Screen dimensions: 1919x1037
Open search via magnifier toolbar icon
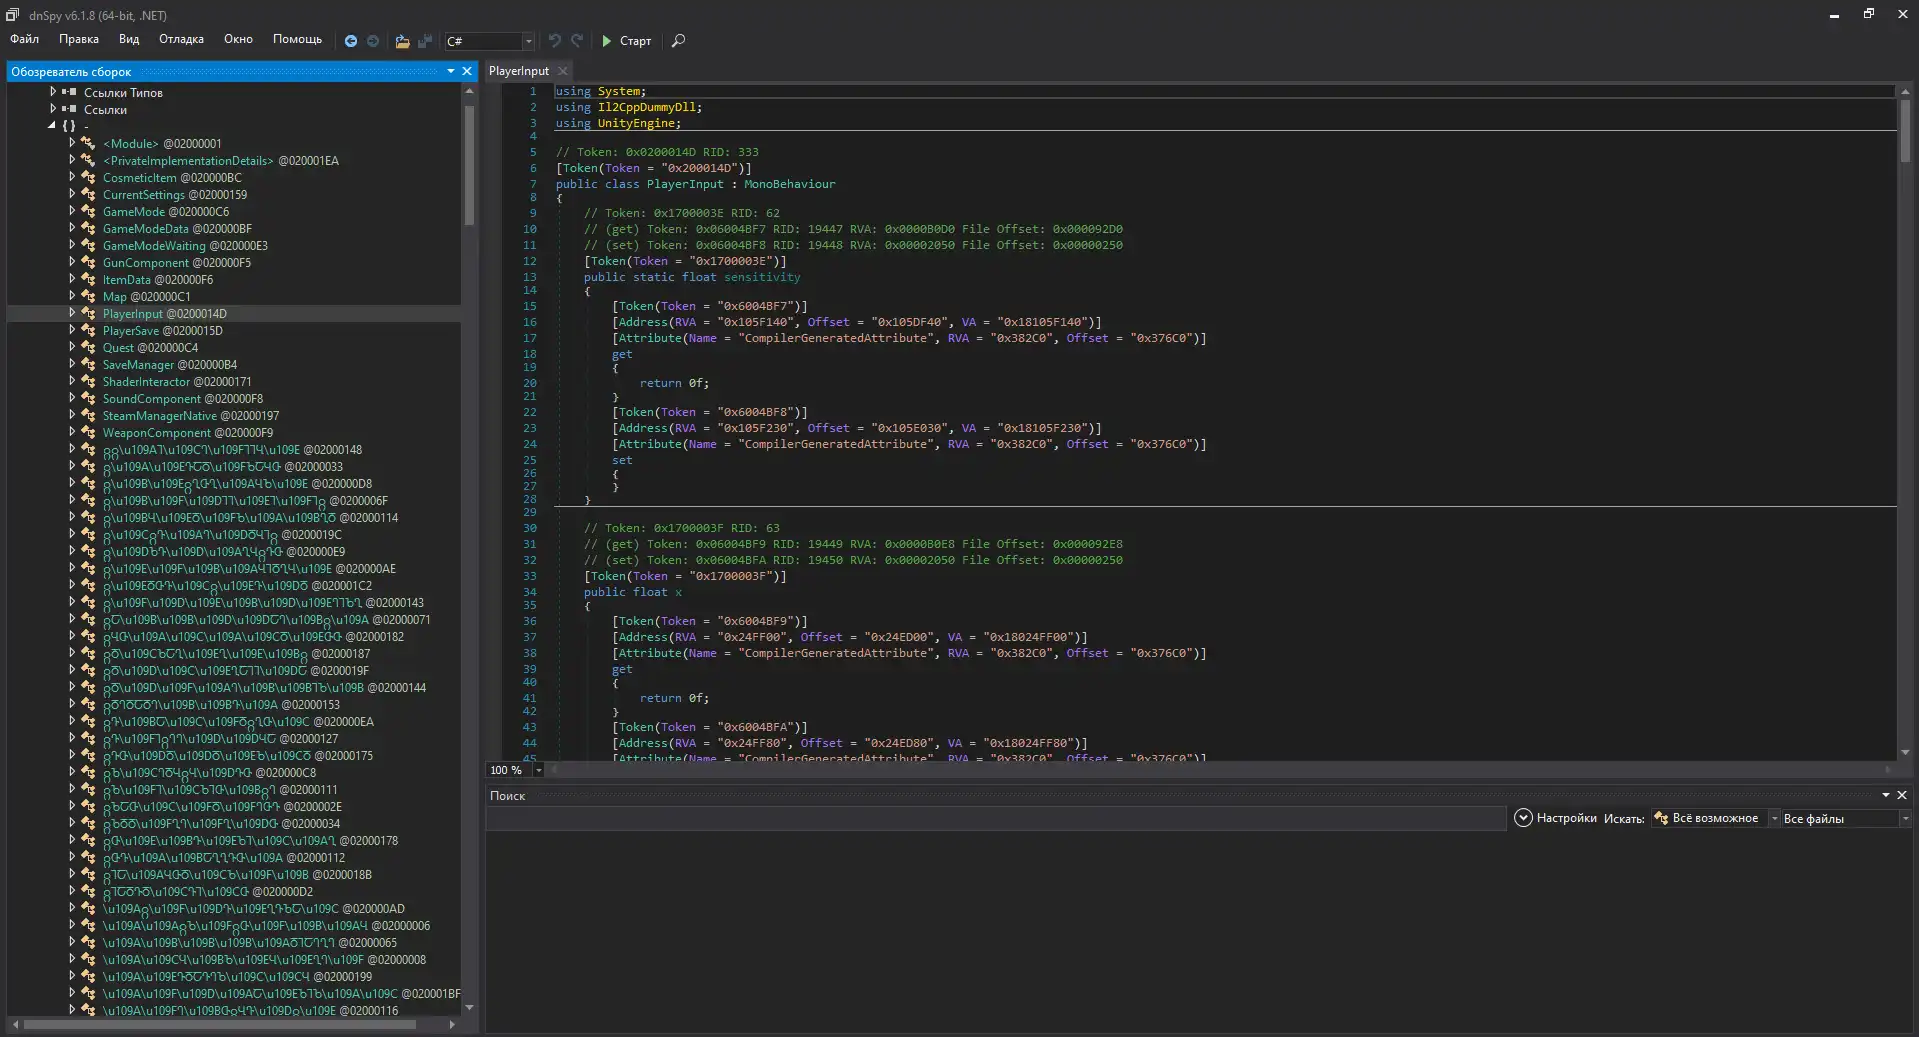tap(678, 41)
